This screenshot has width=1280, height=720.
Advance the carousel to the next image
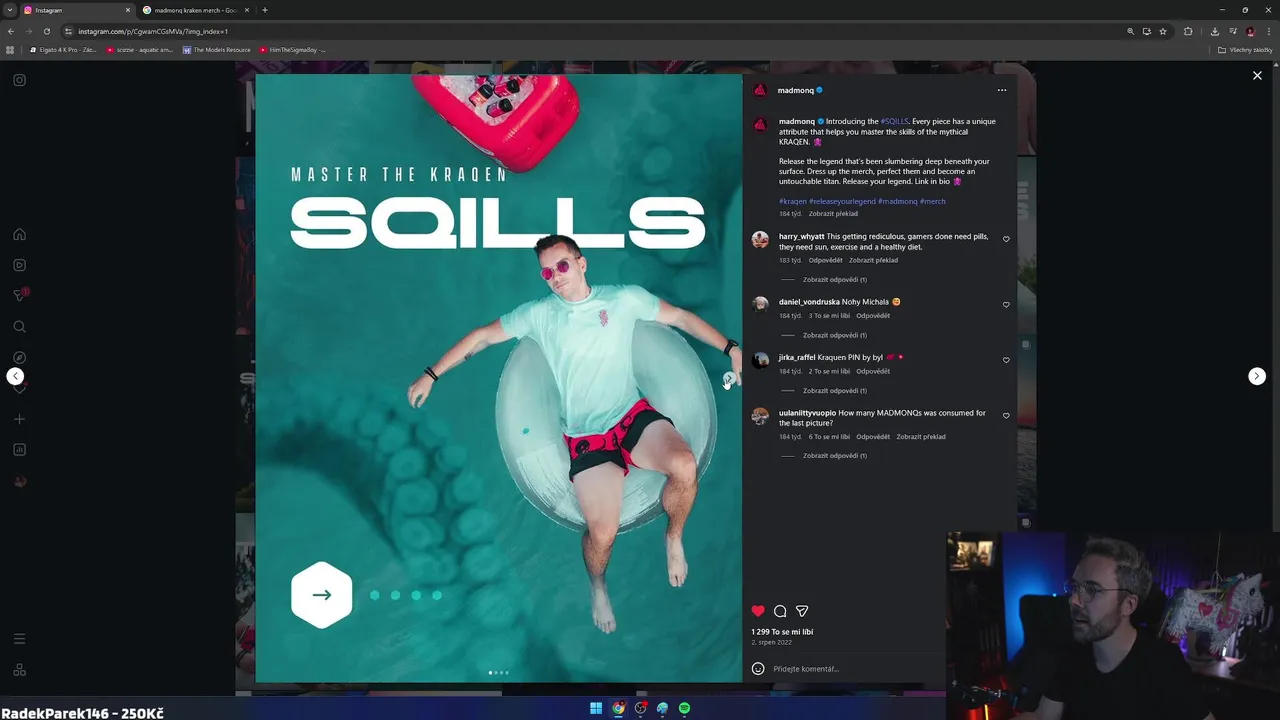pos(729,379)
